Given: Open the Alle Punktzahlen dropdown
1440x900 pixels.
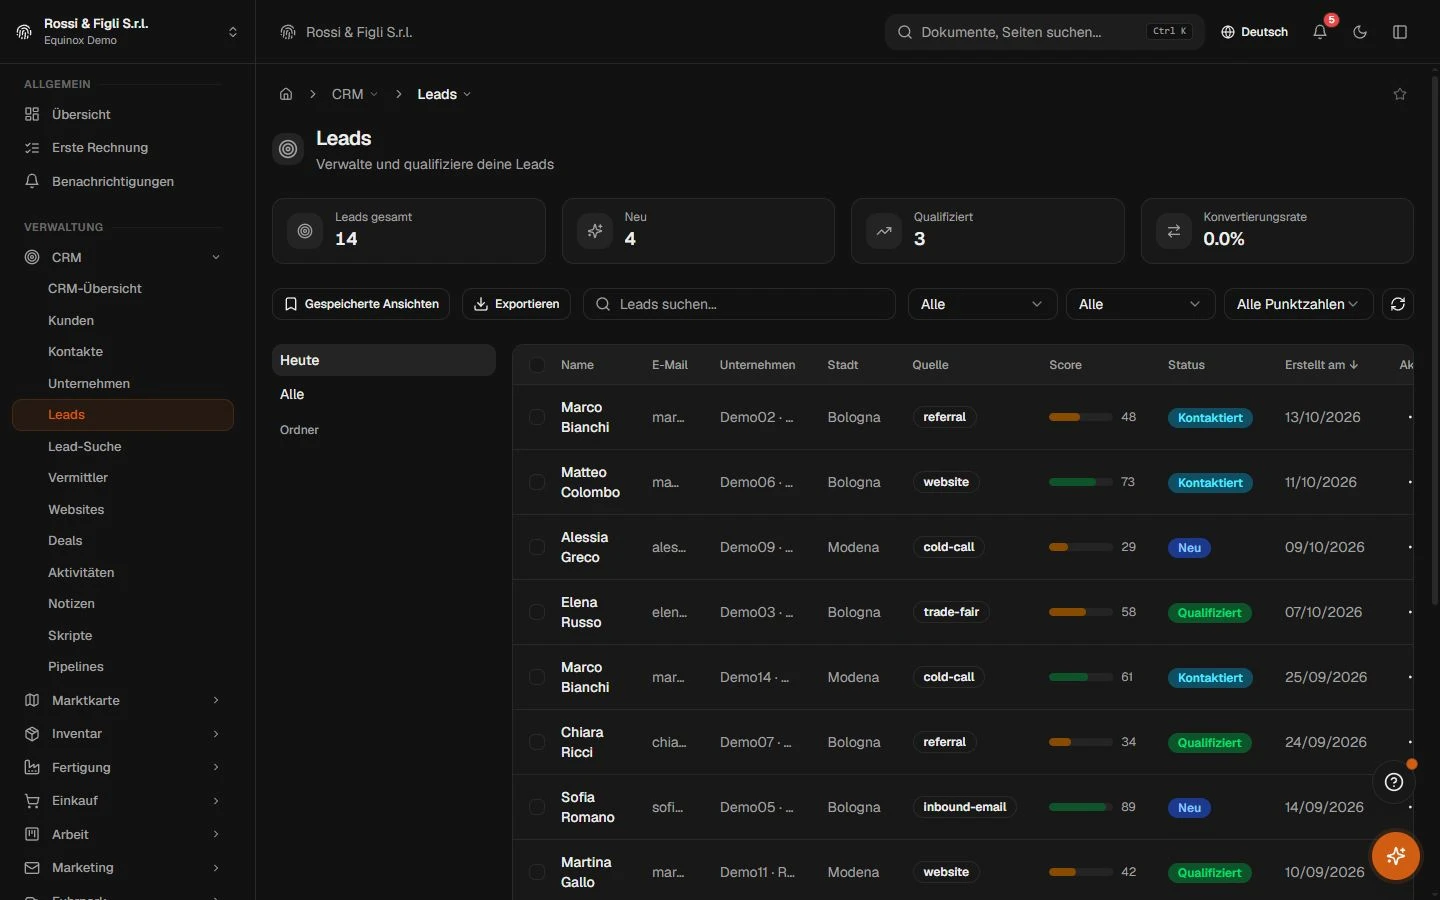Looking at the screenshot, I should click(x=1298, y=304).
